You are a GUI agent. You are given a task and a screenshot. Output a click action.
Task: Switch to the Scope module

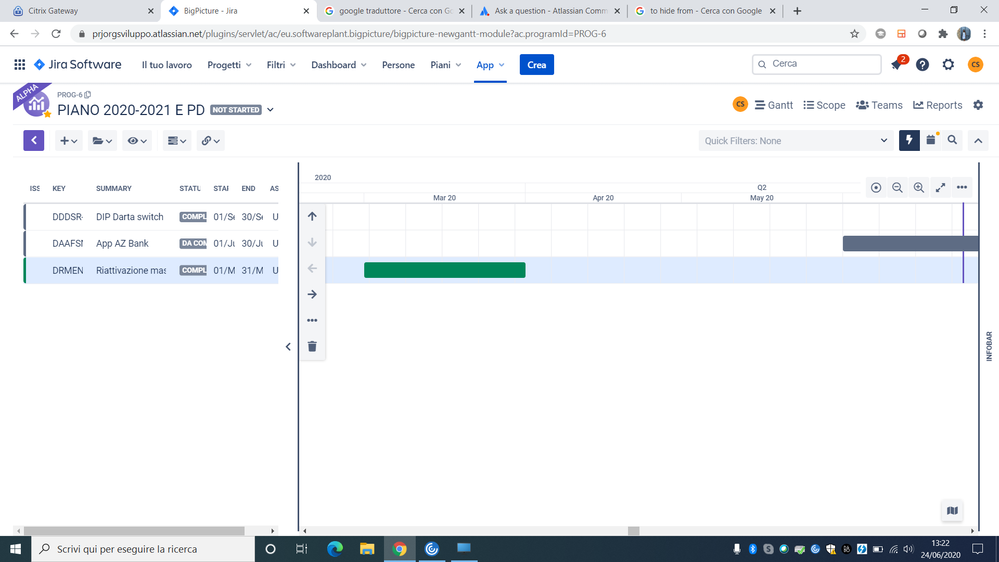point(824,105)
